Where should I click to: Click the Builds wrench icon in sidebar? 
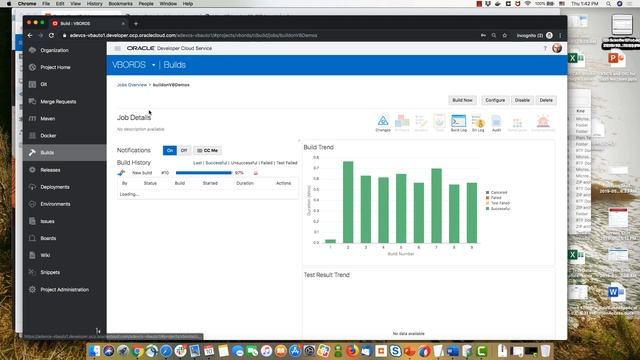click(x=32, y=152)
